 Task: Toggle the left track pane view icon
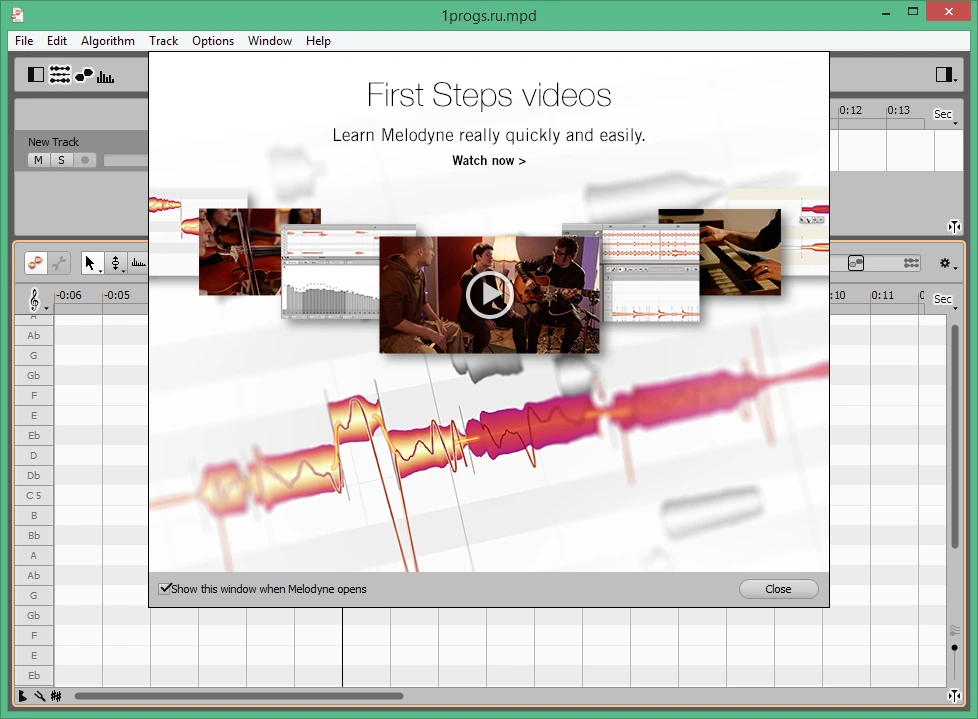coord(36,75)
